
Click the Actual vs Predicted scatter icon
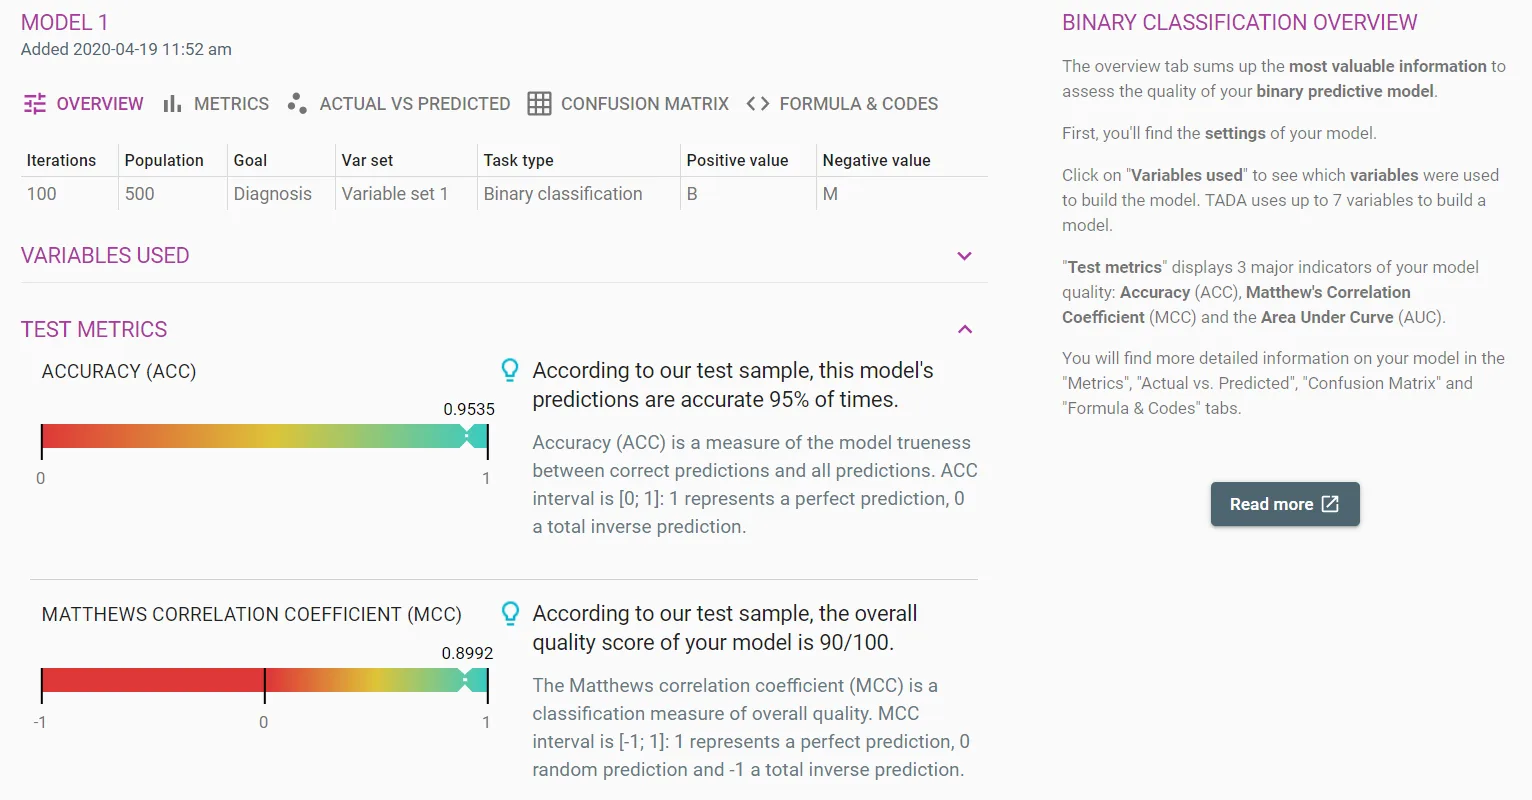pos(296,104)
